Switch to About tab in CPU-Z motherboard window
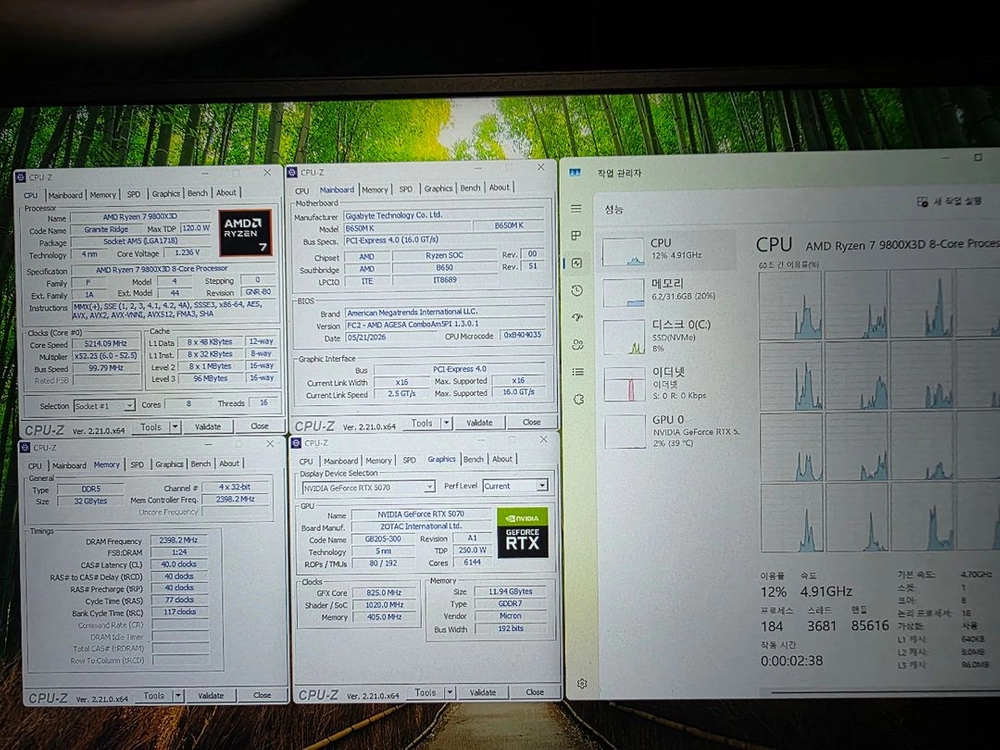This screenshot has width=1000, height=750. [499, 188]
